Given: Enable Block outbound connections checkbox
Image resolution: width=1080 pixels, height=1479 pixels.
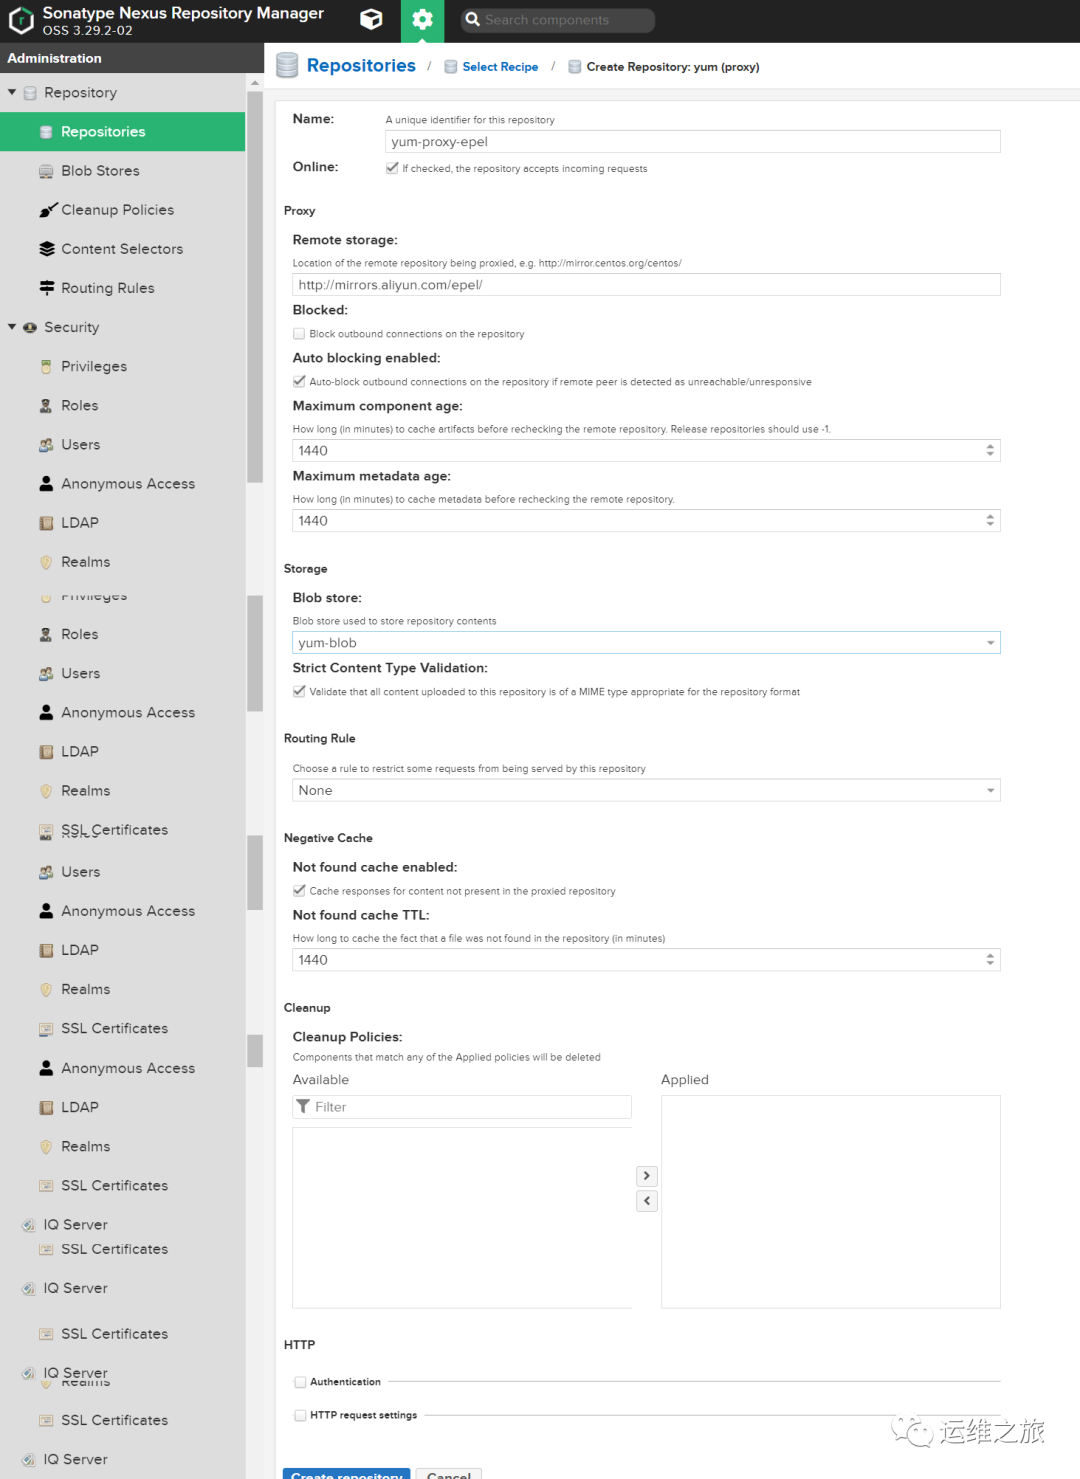Looking at the screenshot, I should coord(299,334).
